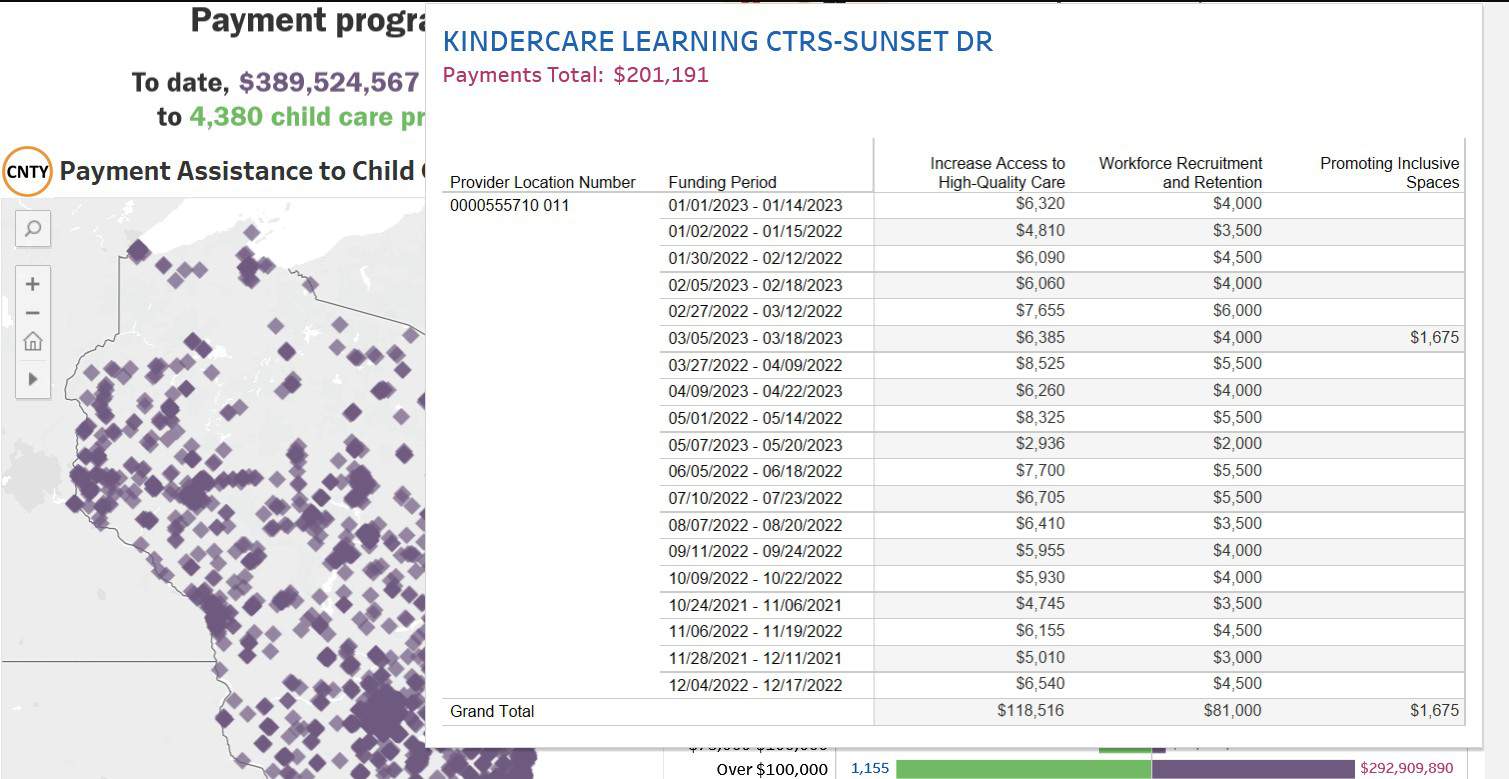Select funding period 11/06/2022 - 11/19/2022
Image resolution: width=1509 pixels, height=779 pixels.
point(755,631)
